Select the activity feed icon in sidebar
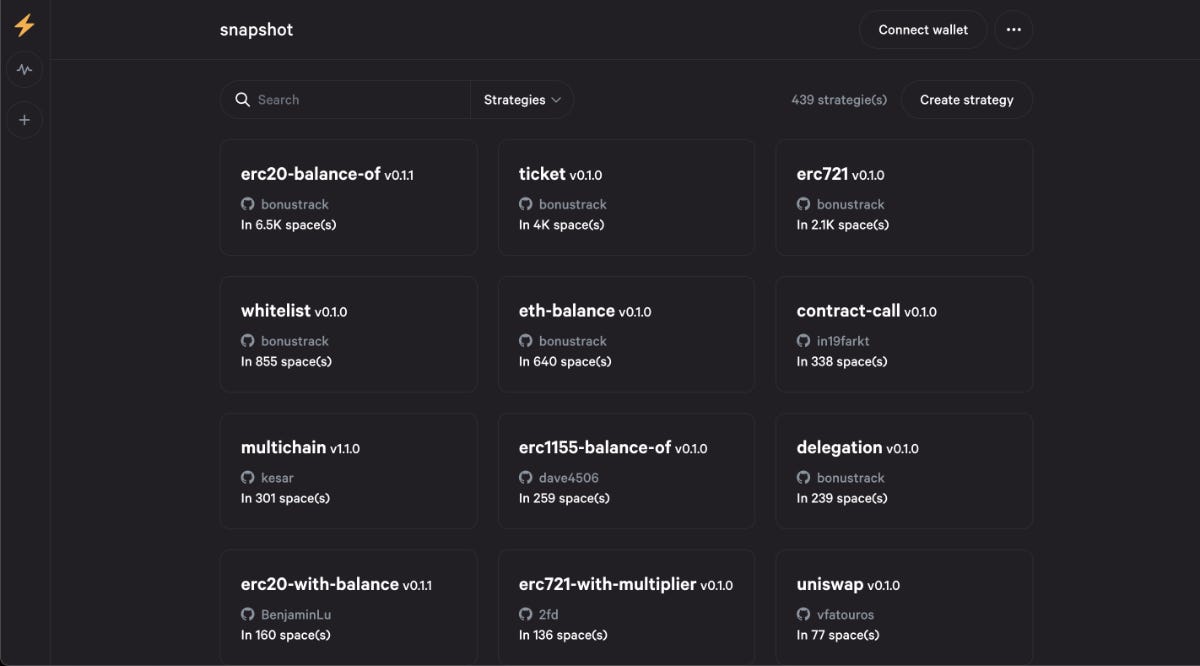This screenshot has width=1200, height=666. [24, 70]
